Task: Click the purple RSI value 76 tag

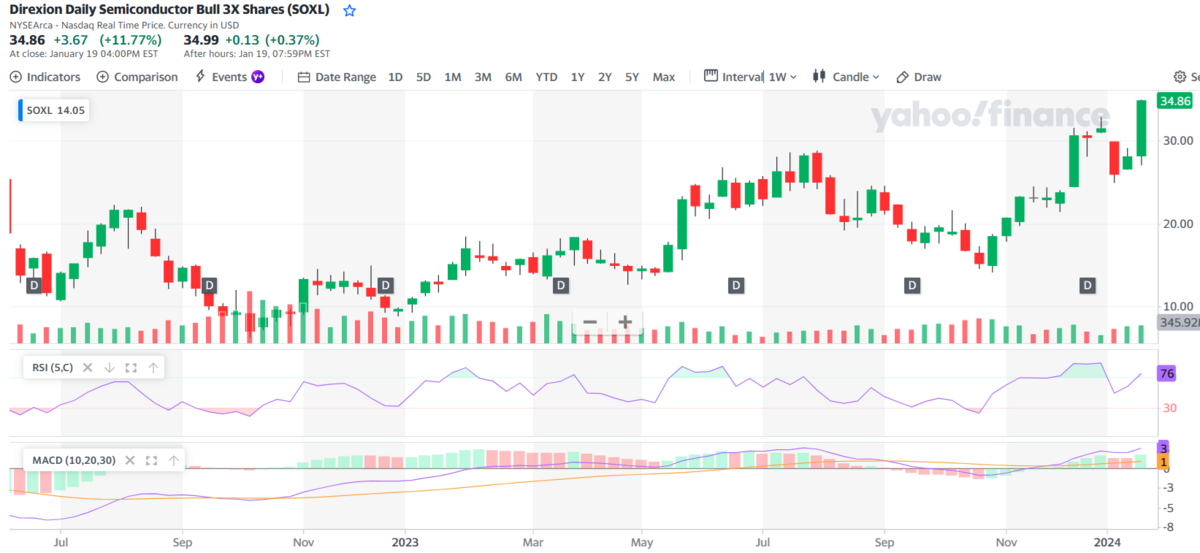Action: 1166,374
